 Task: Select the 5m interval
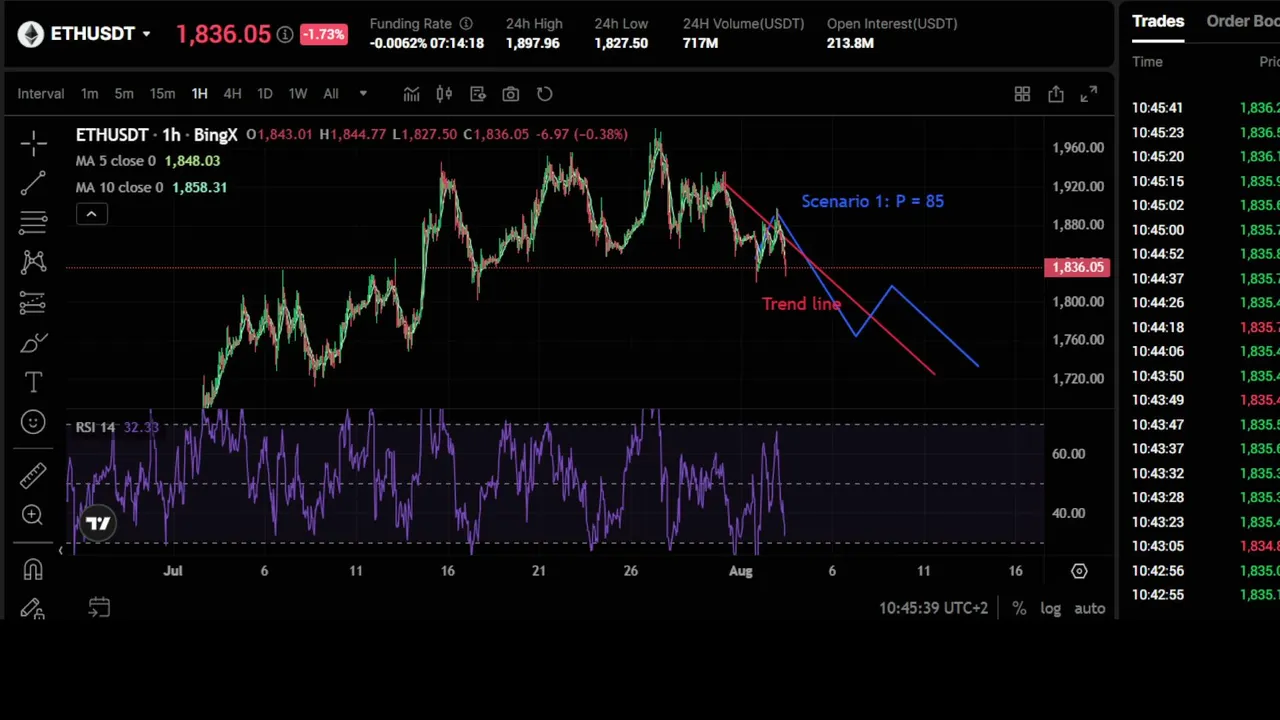pyautogui.click(x=124, y=94)
